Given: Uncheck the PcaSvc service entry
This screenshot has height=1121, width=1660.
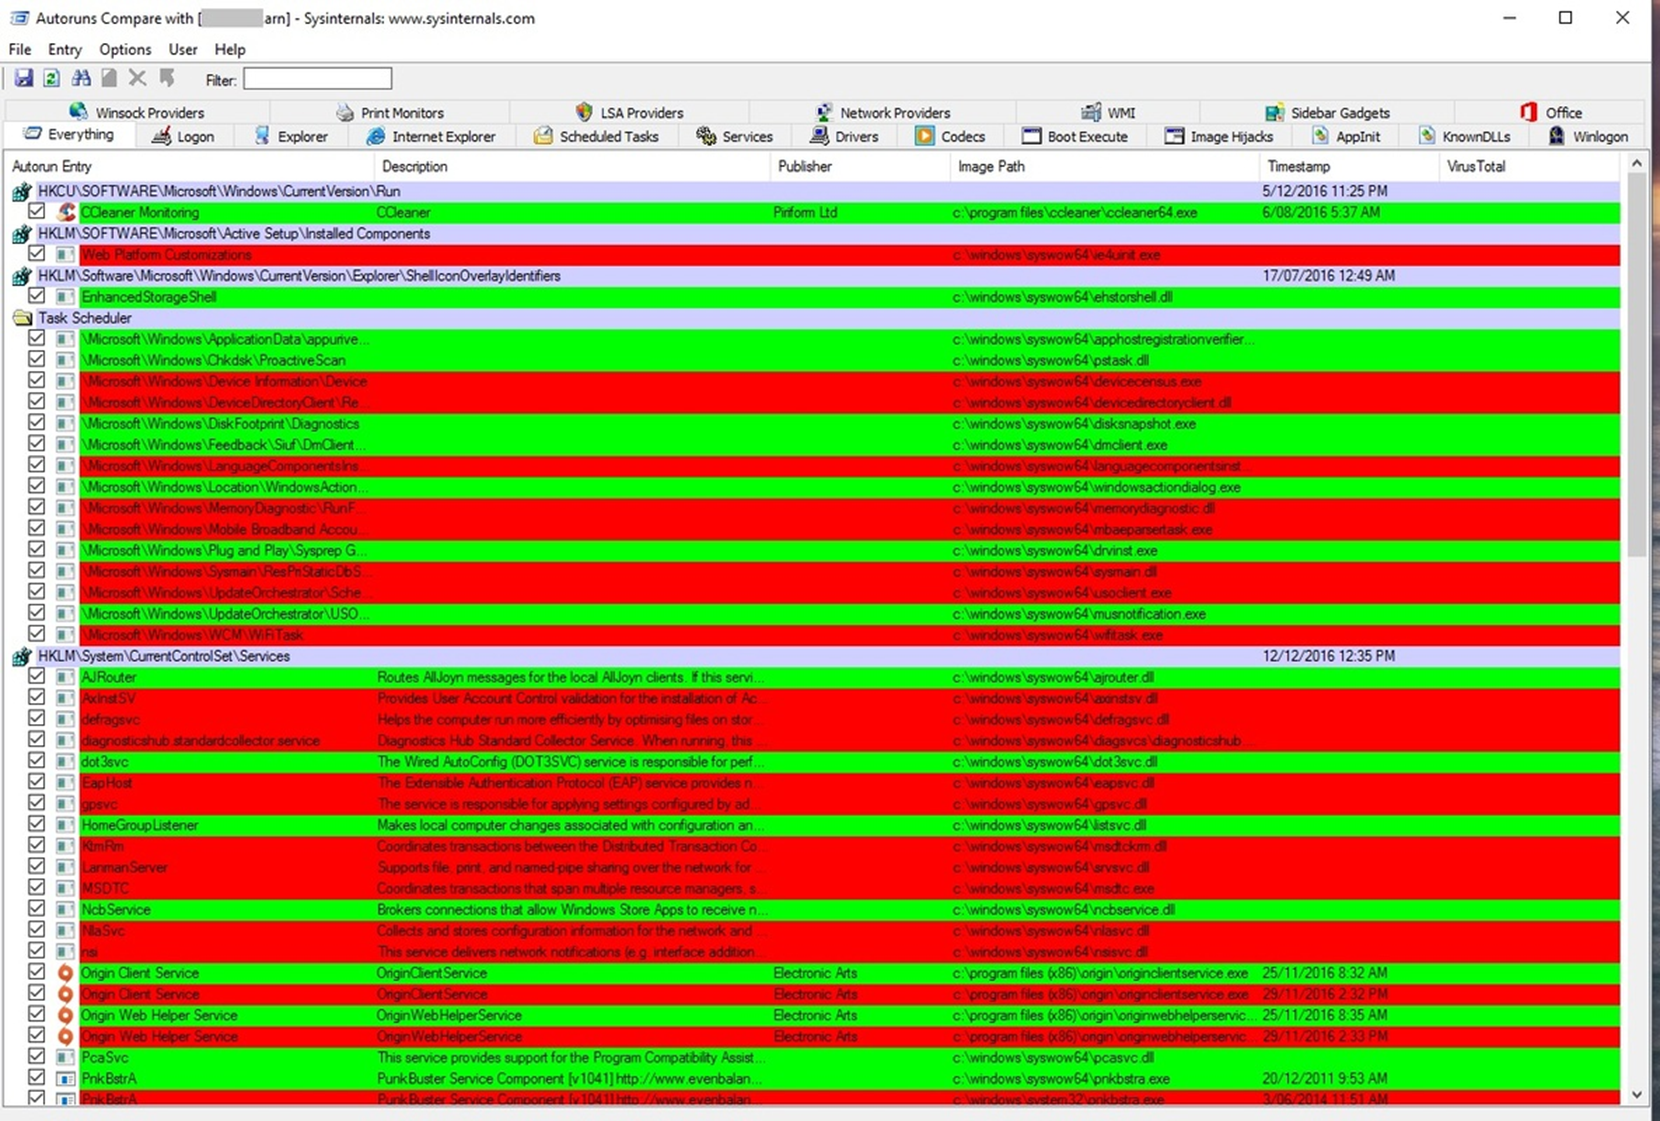Looking at the screenshot, I should (x=37, y=1056).
